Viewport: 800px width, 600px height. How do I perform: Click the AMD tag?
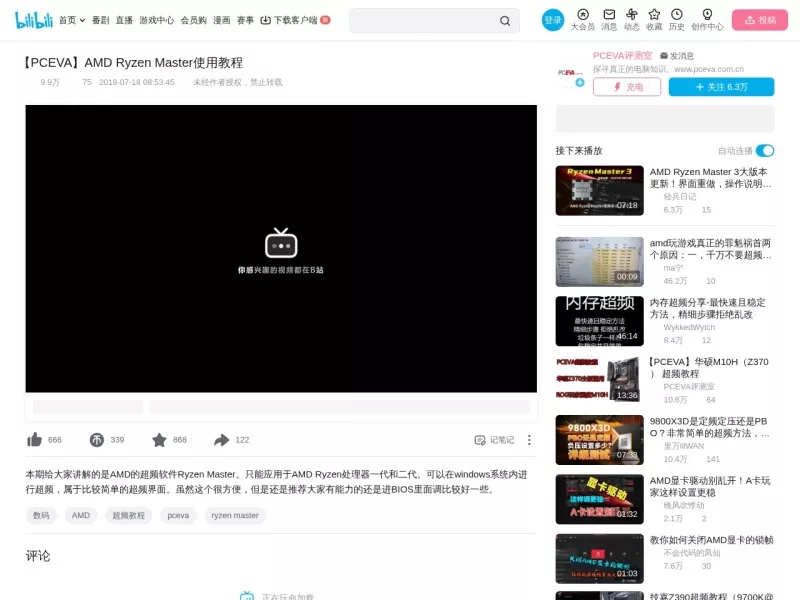pyautogui.click(x=81, y=515)
